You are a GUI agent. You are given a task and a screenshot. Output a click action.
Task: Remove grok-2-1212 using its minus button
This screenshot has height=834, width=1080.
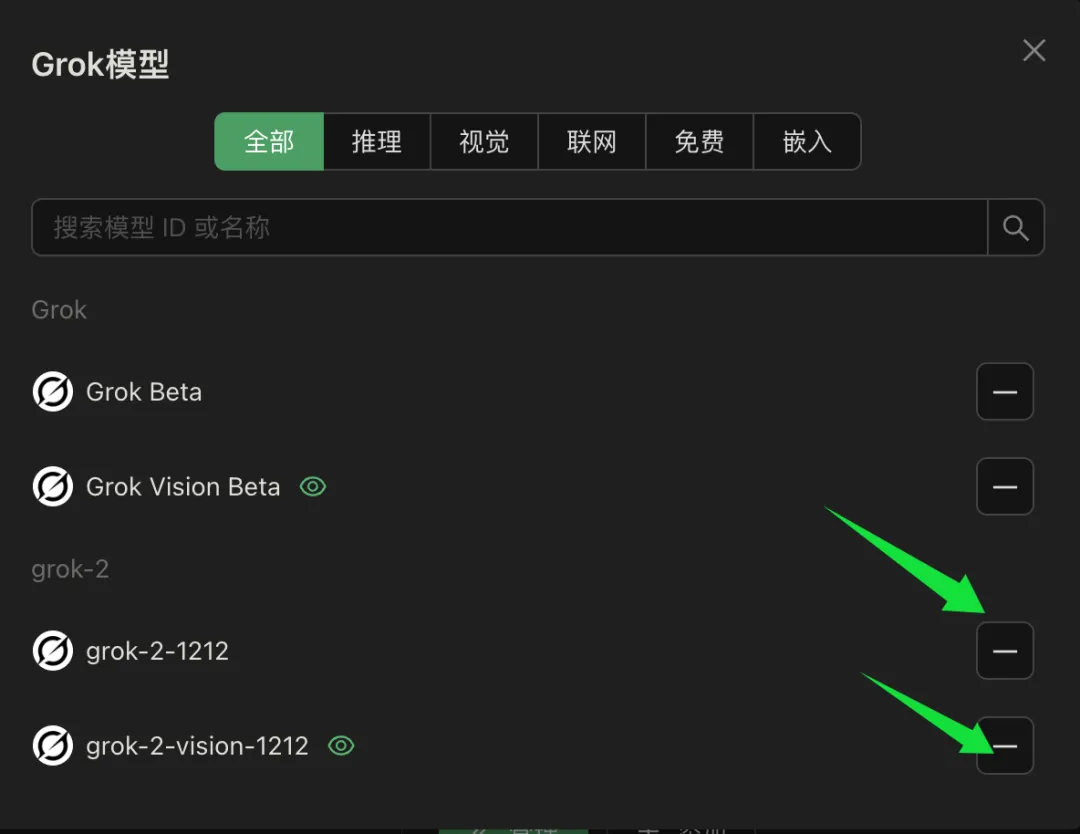pos(1005,651)
